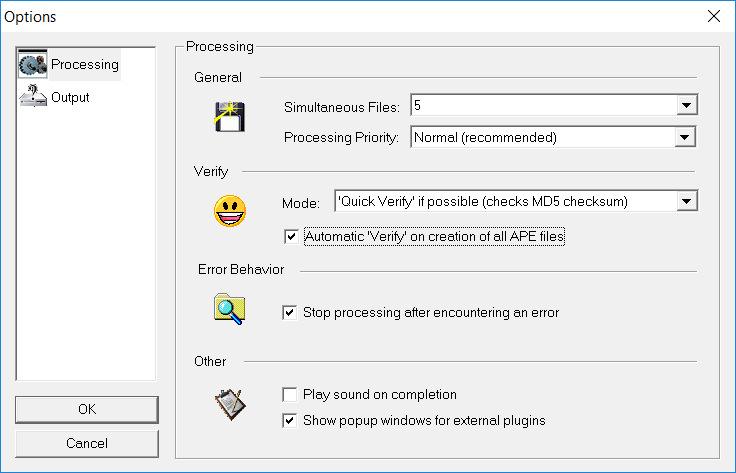Image resolution: width=736 pixels, height=473 pixels.
Task: Switch to the Output options page
Action: click(70, 97)
